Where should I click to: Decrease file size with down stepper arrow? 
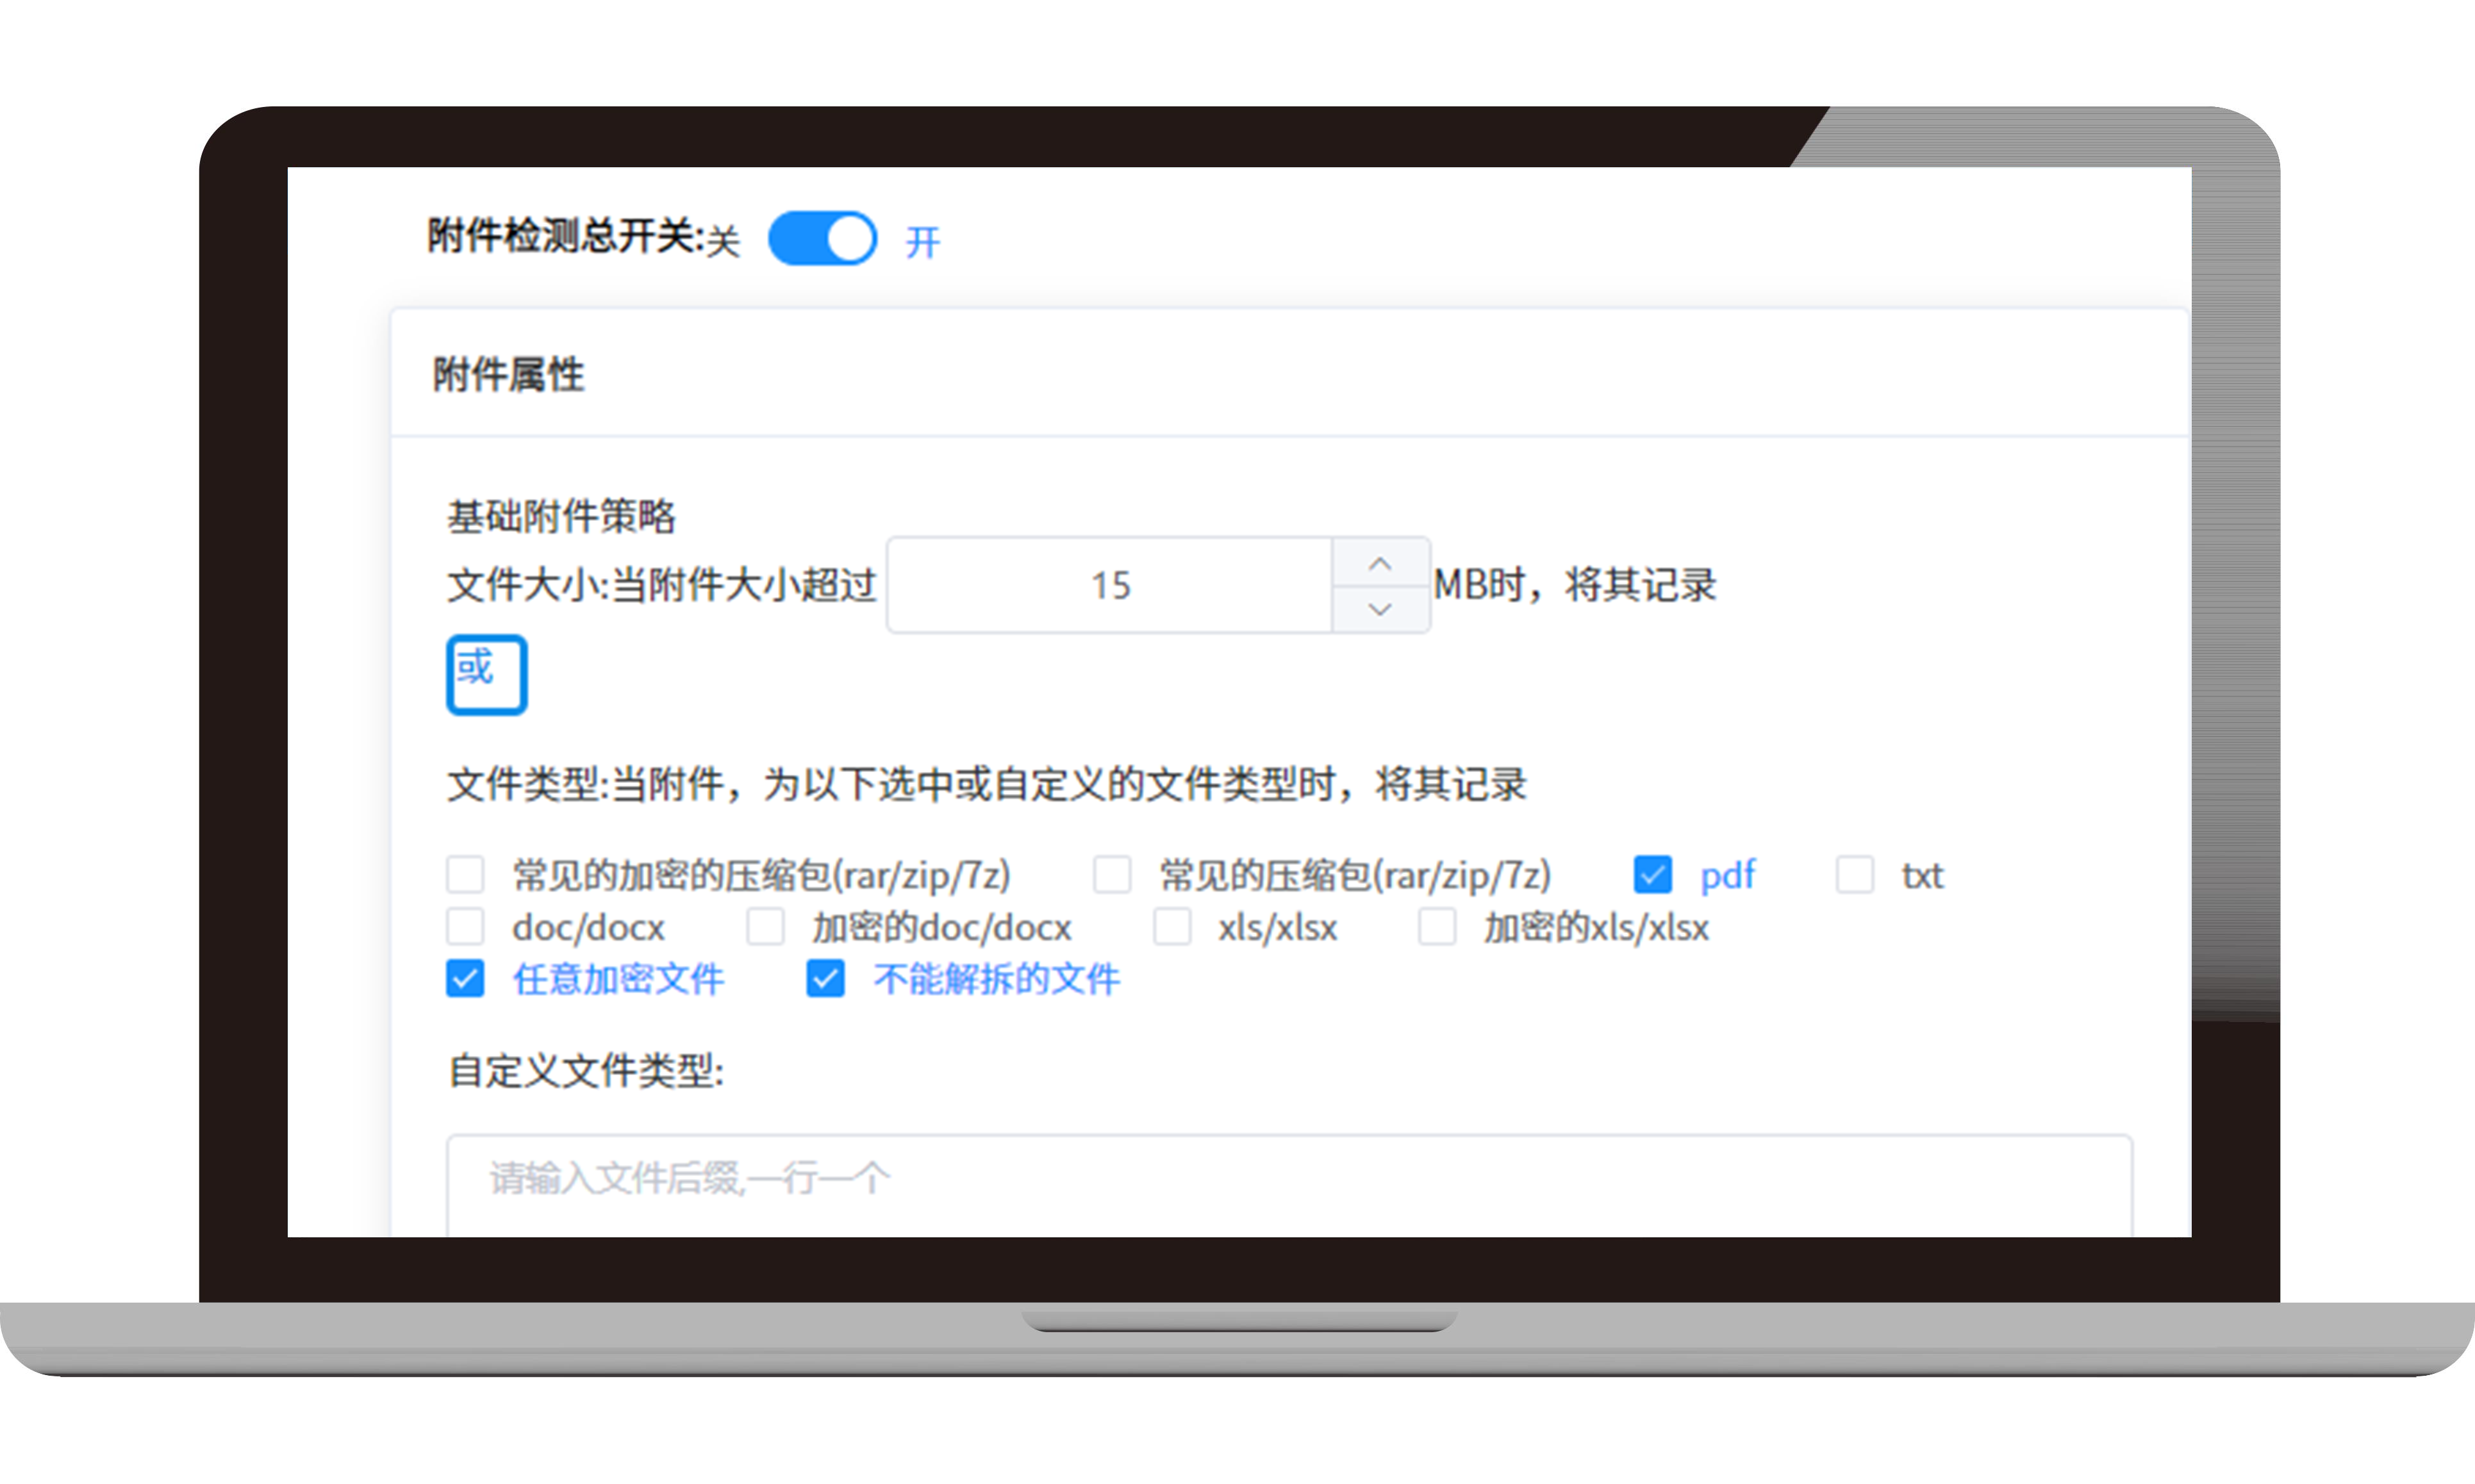1380,609
